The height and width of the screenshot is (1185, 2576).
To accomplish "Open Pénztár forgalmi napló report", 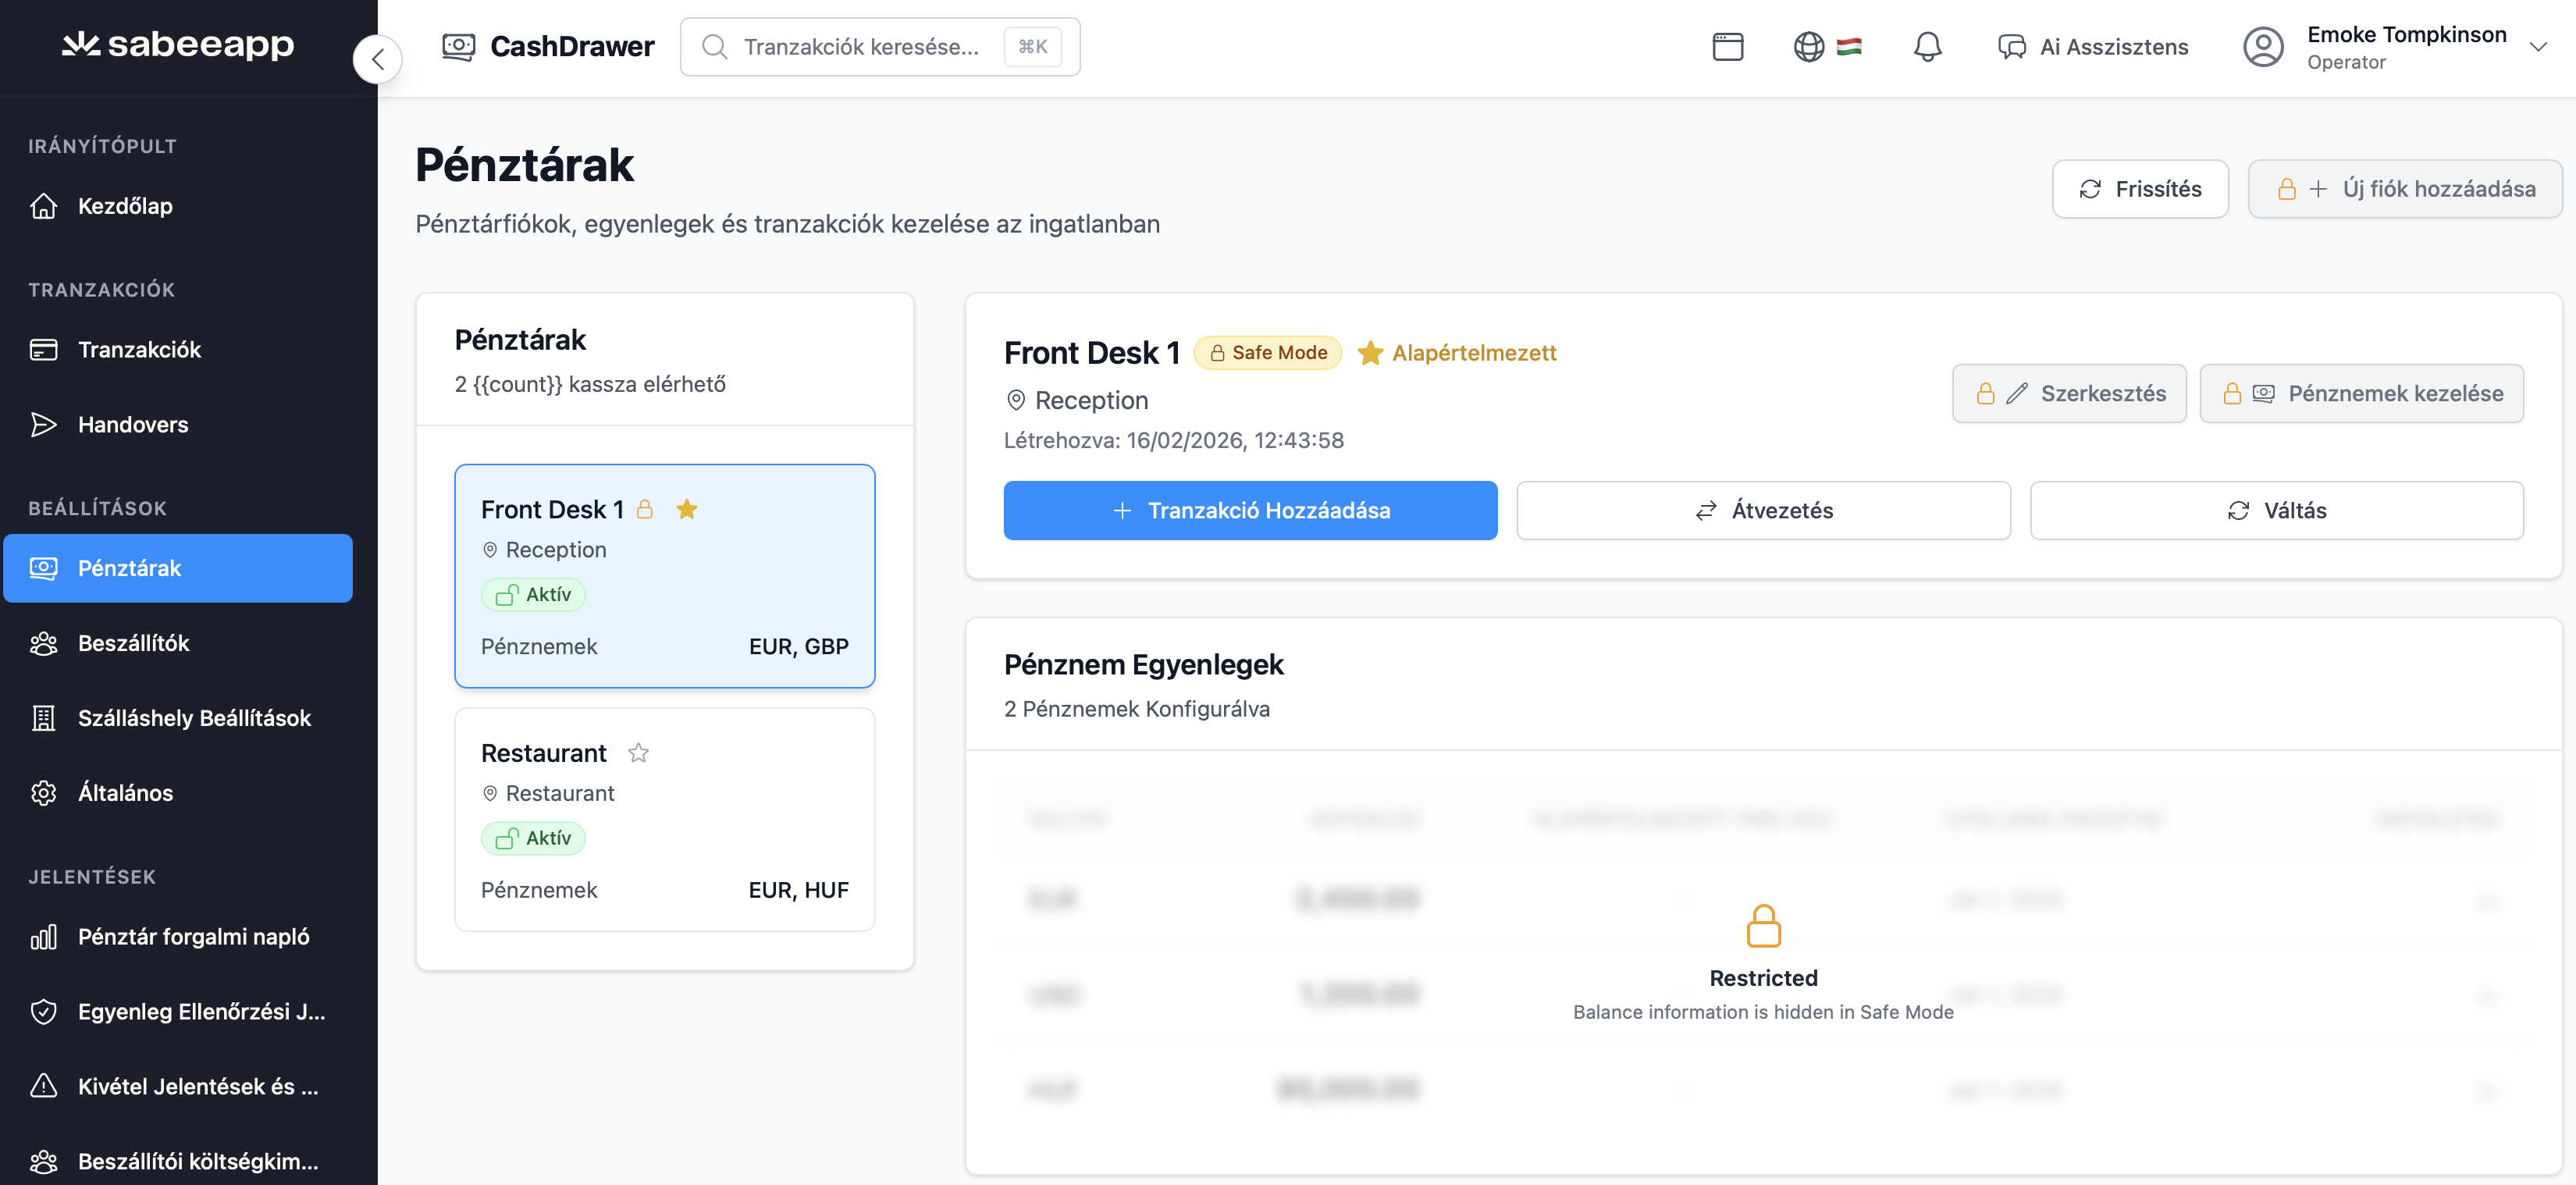I will [193, 937].
